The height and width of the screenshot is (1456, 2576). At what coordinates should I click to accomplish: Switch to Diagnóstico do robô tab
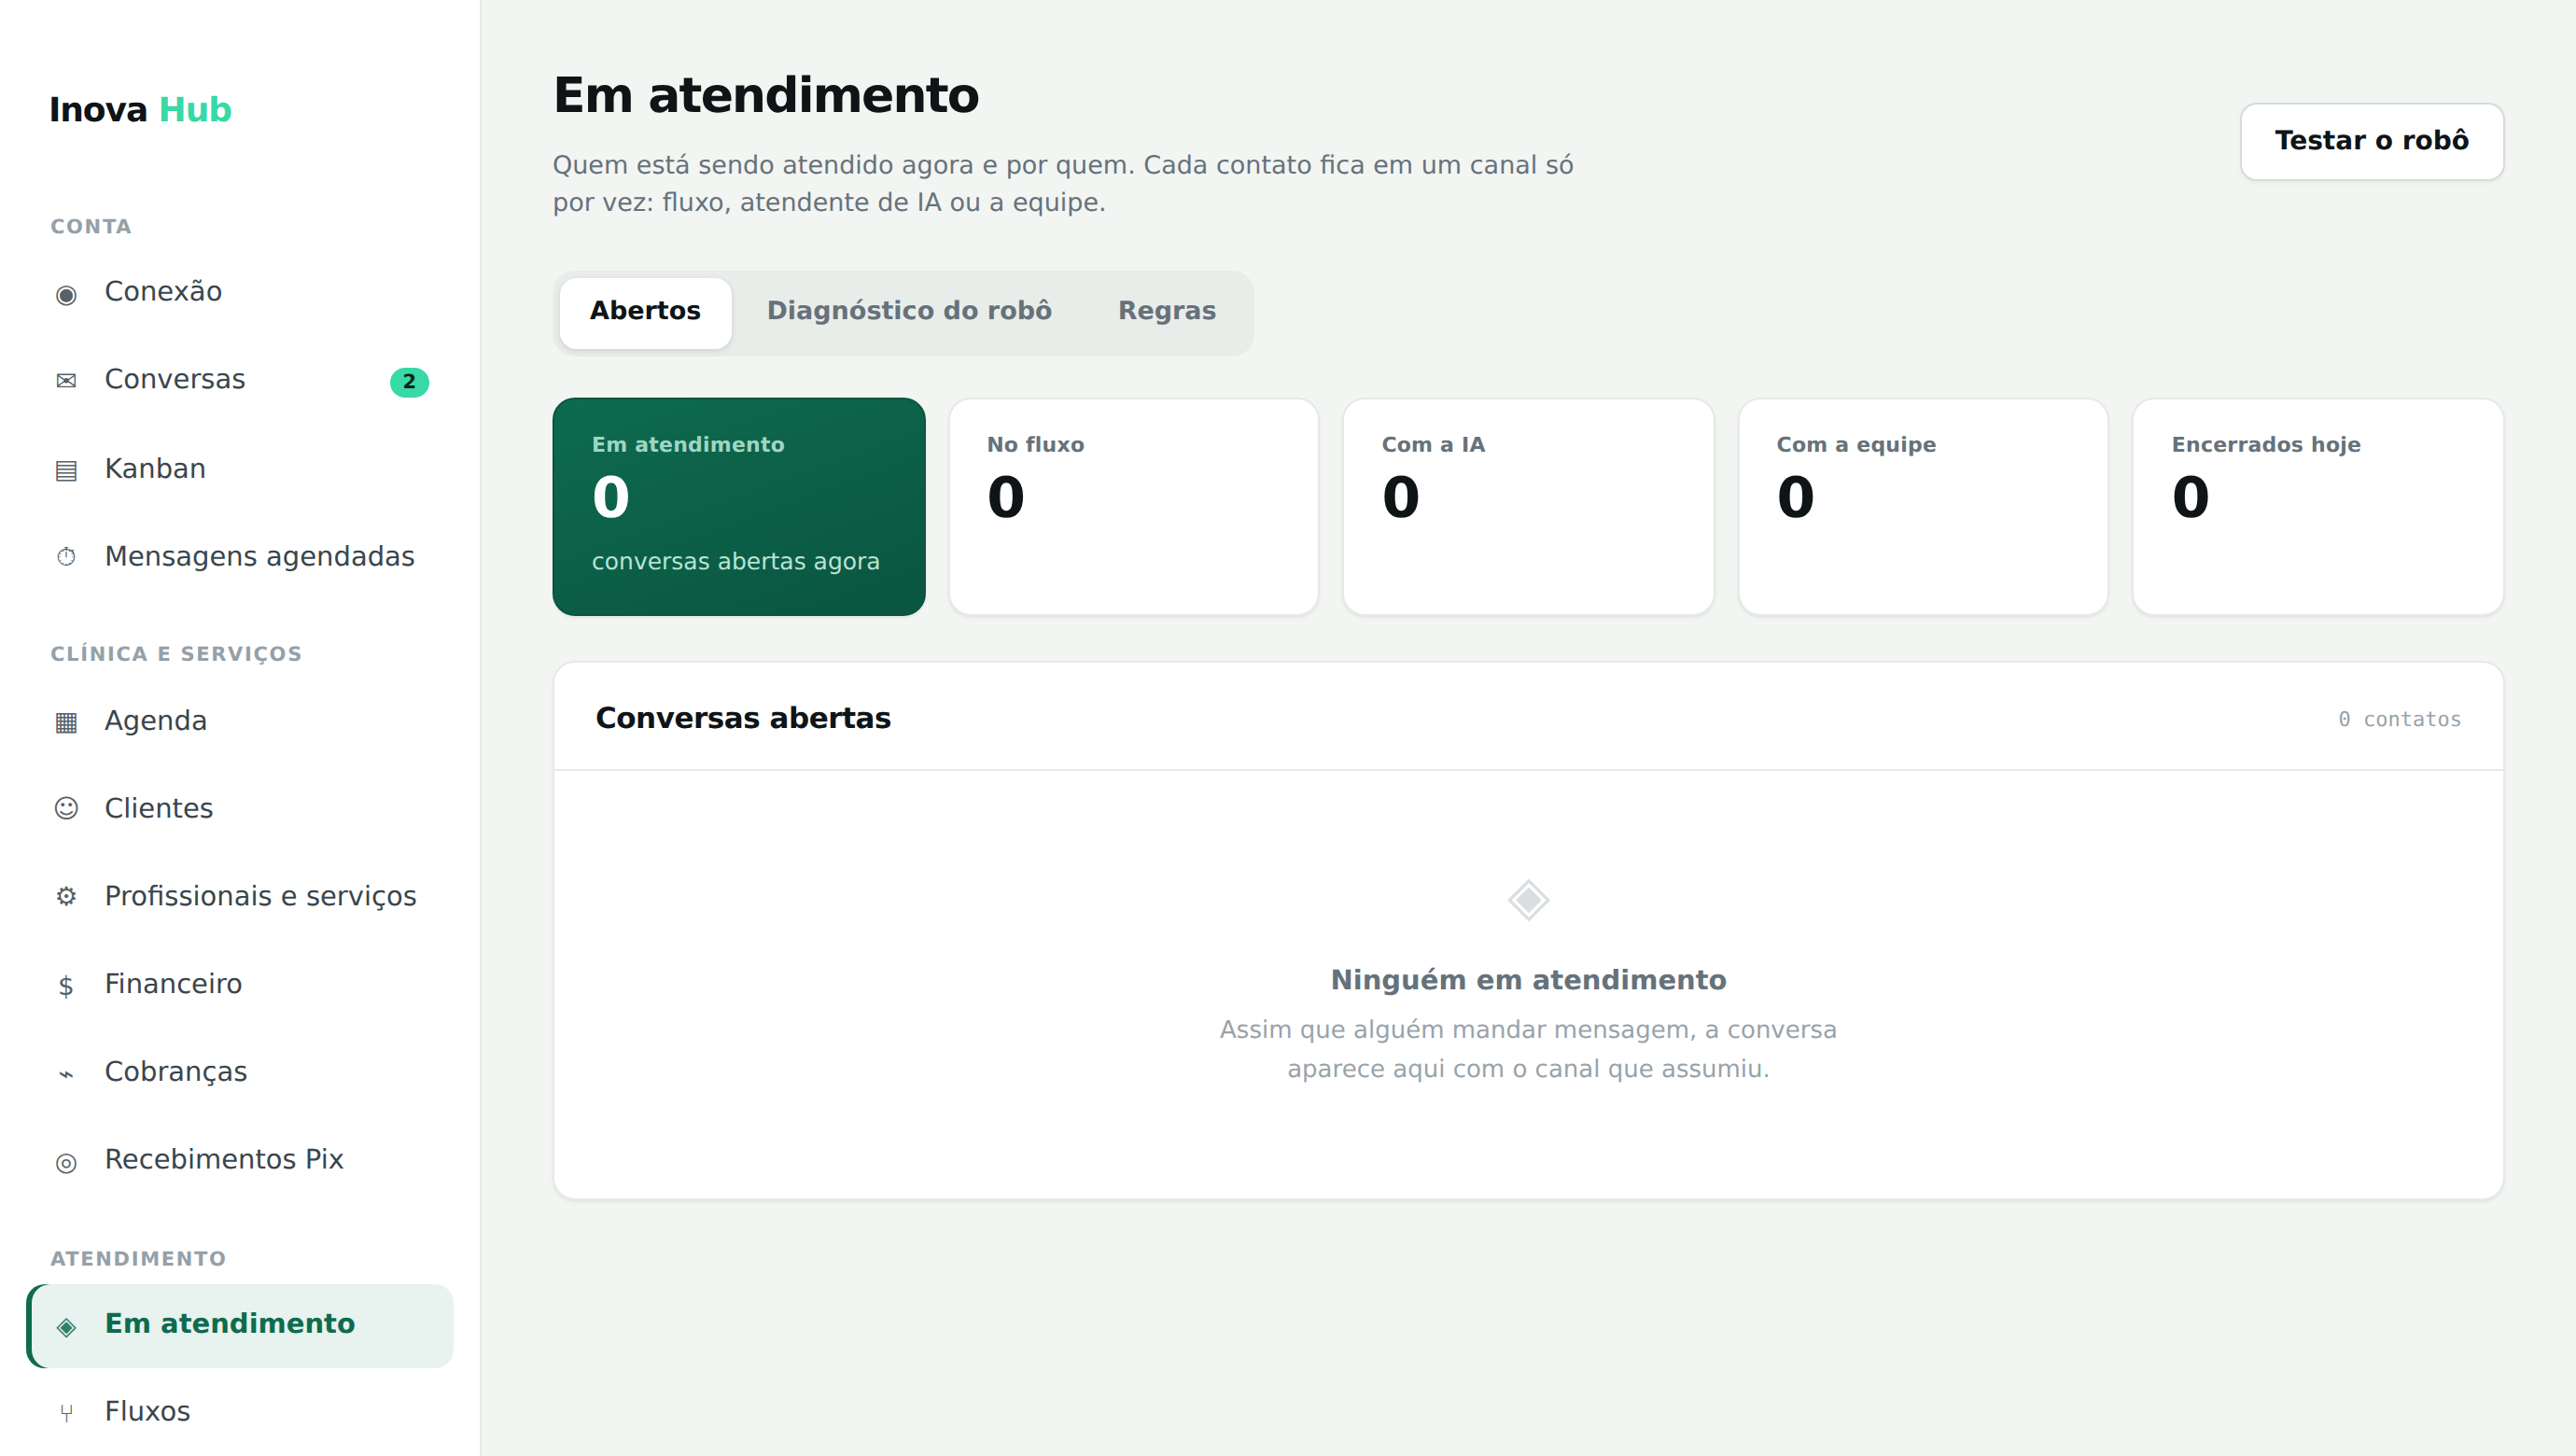point(909,312)
